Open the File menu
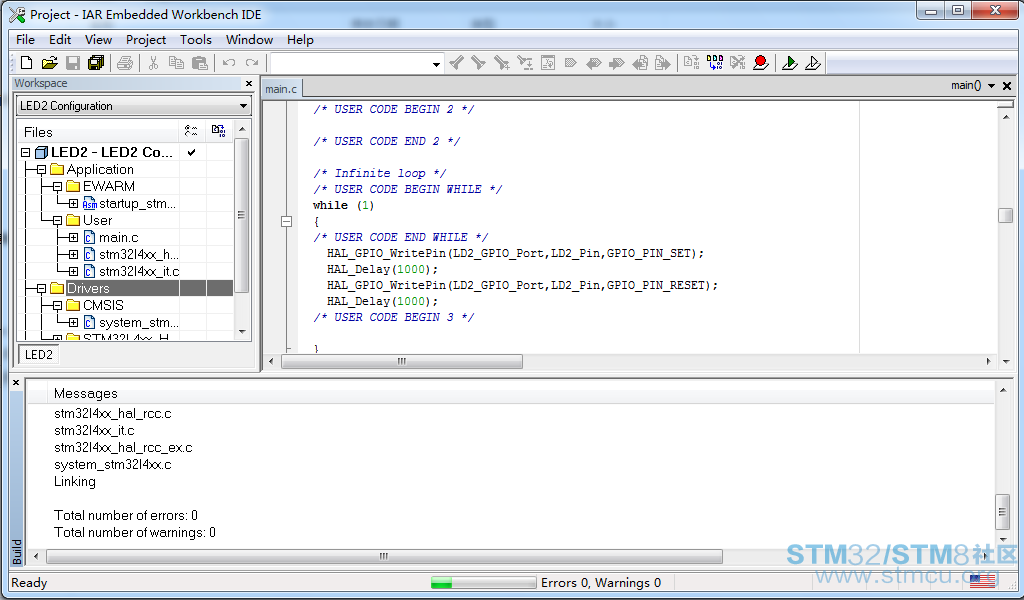This screenshot has height=600, width=1024. 25,40
